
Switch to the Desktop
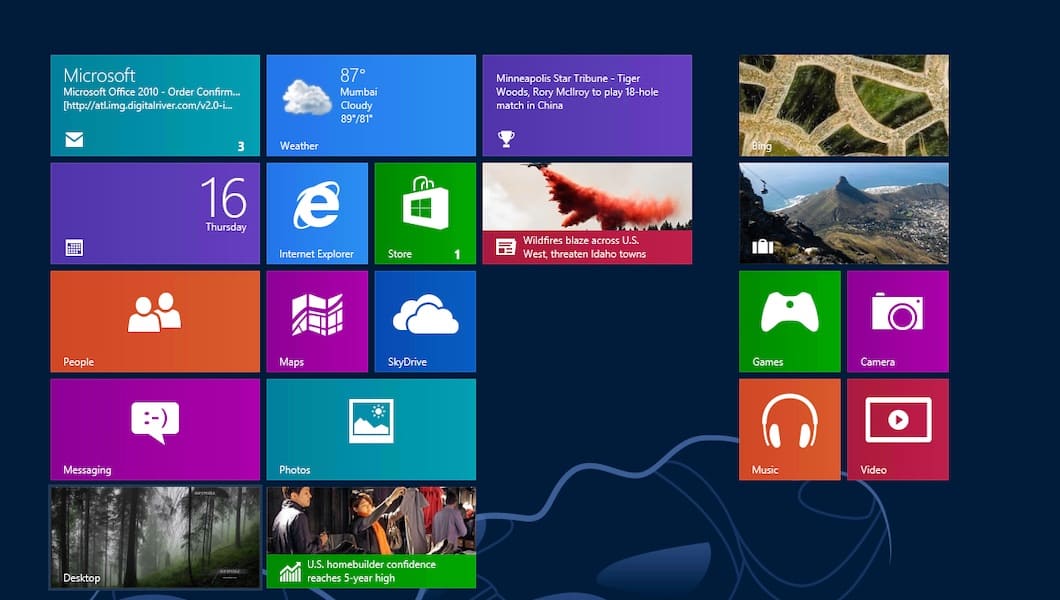(154, 536)
